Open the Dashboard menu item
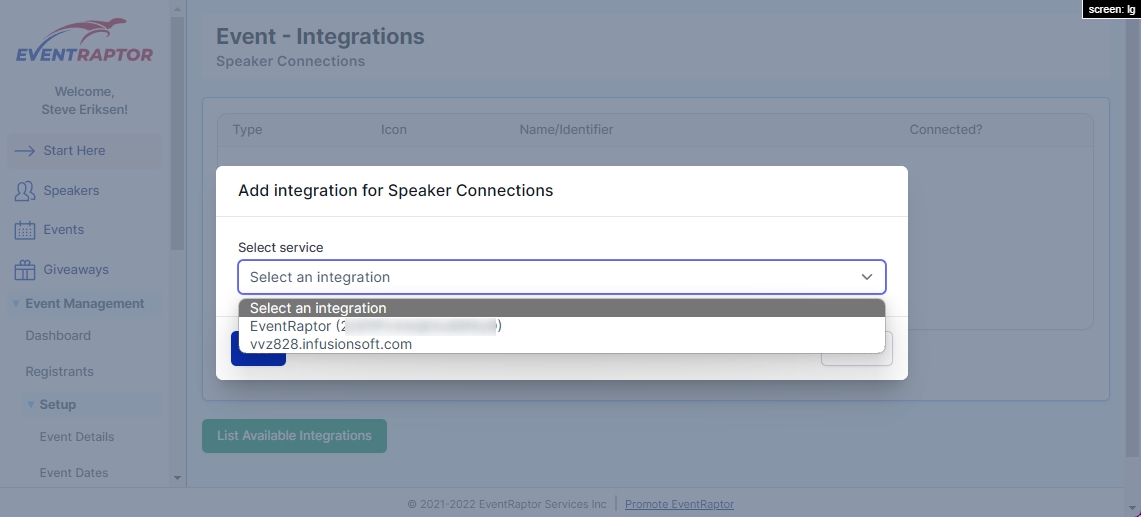Viewport: 1141px width, 517px height. click(58, 336)
